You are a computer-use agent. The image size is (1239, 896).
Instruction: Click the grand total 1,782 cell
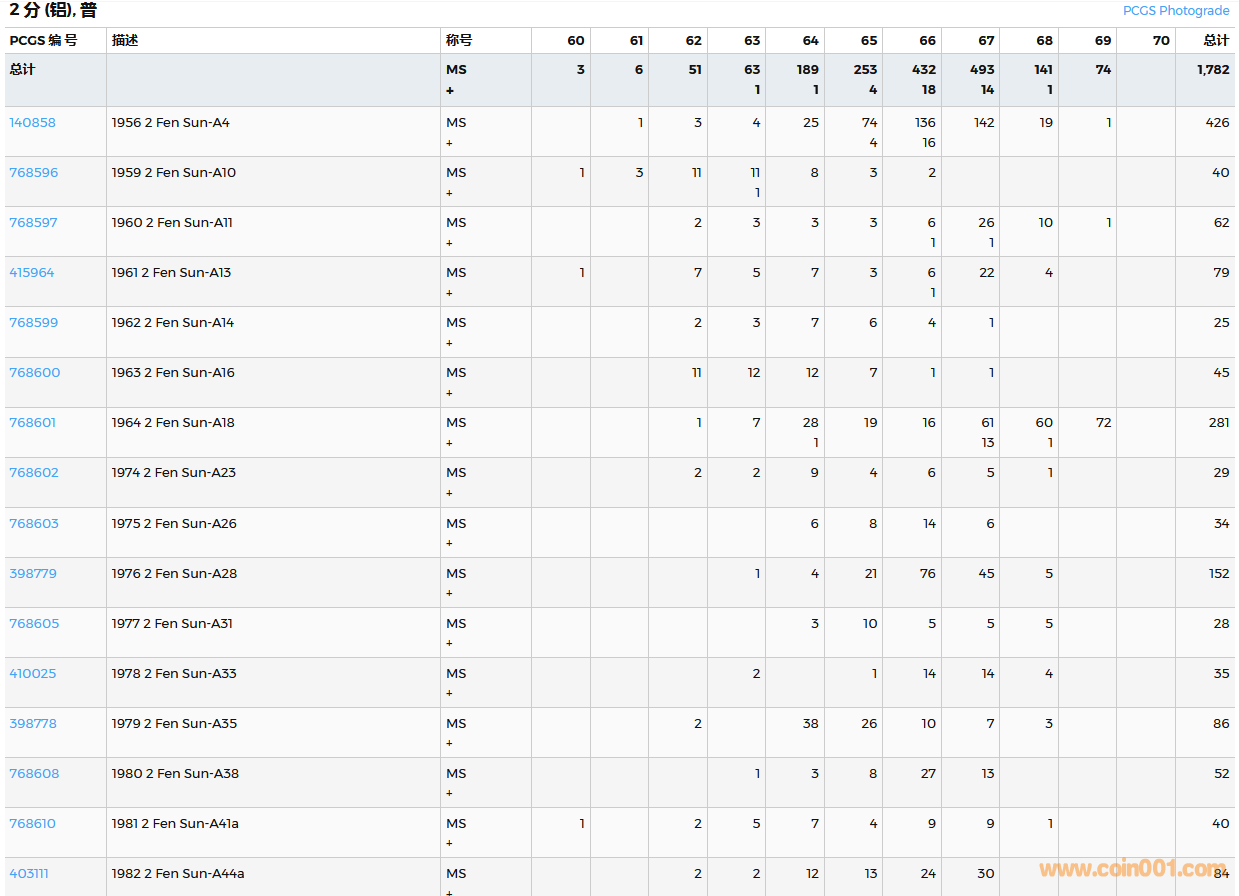(1213, 70)
